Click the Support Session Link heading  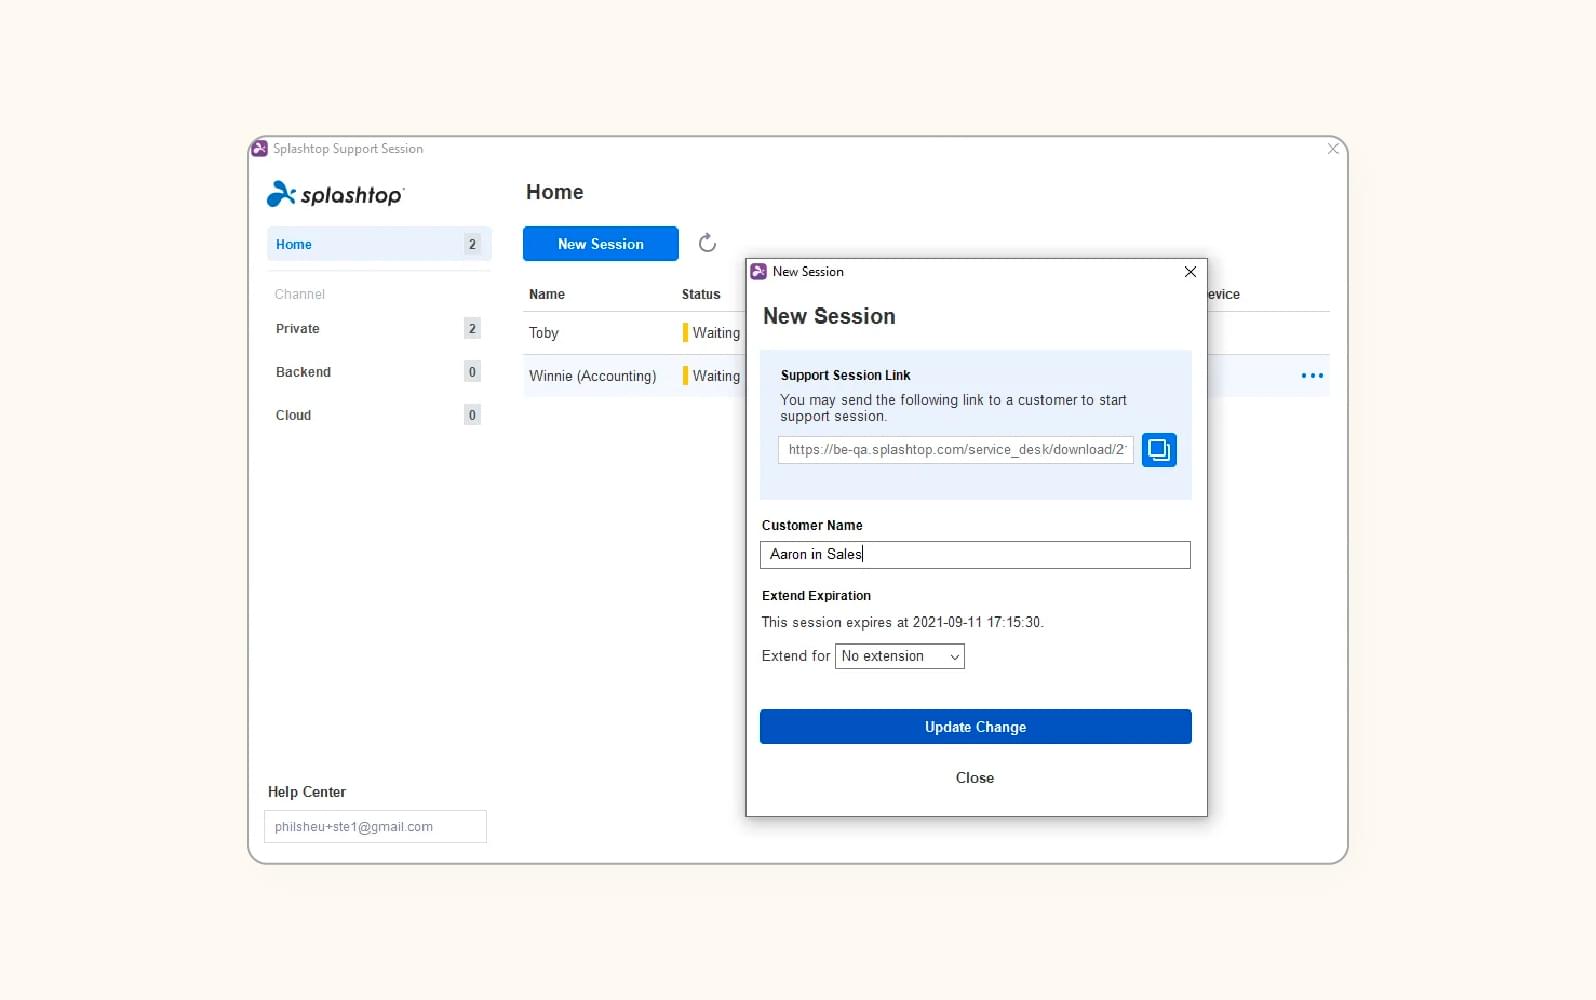(x=846, y=376)
